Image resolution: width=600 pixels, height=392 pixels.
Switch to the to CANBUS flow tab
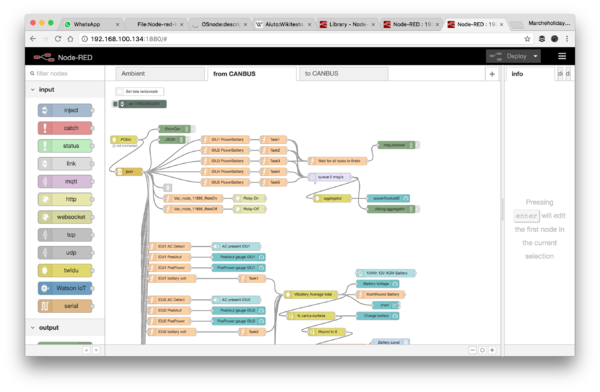click(343, 74)
